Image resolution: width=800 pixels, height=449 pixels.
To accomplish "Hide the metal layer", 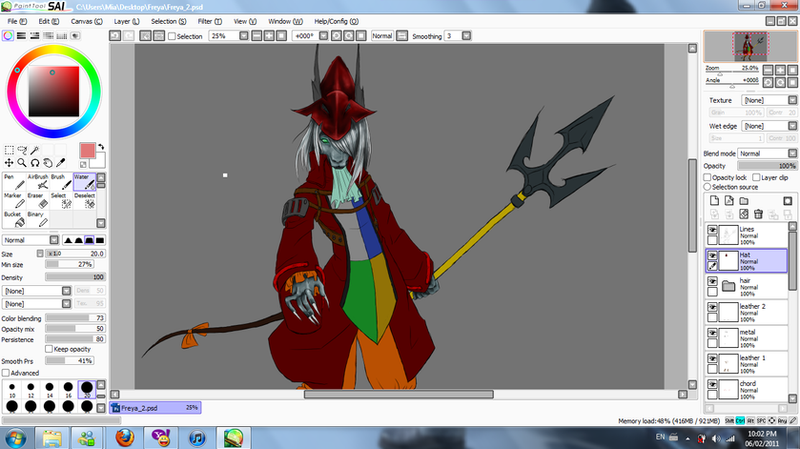I will pos(712,333).
